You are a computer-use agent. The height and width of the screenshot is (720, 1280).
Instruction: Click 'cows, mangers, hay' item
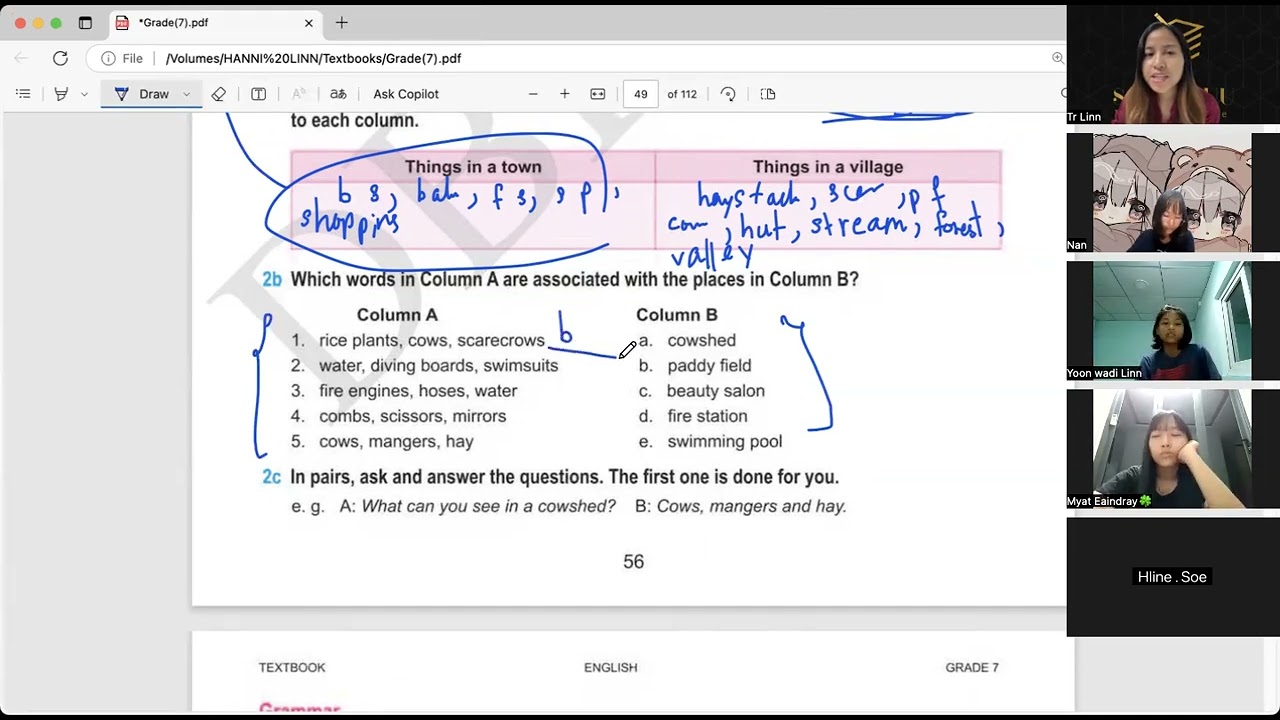pyautogui.click(x=396, y=441)
